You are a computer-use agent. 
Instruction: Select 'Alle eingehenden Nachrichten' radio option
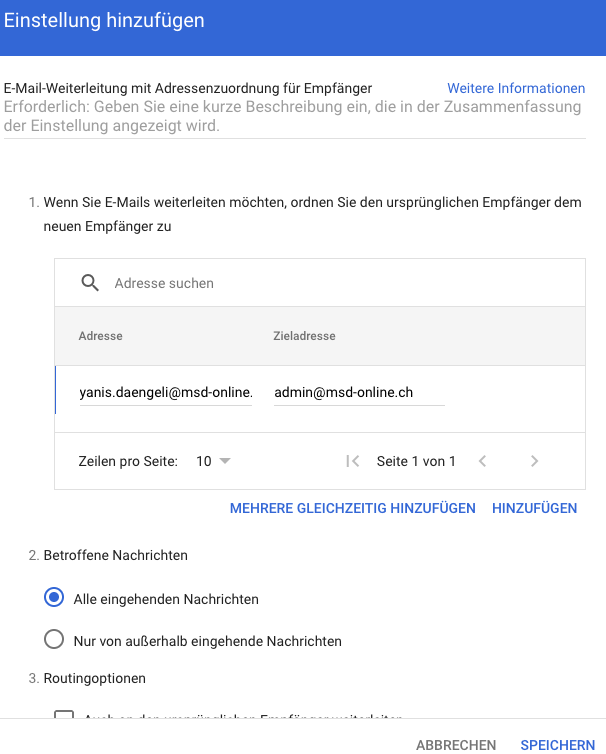[x=54, y=599]
